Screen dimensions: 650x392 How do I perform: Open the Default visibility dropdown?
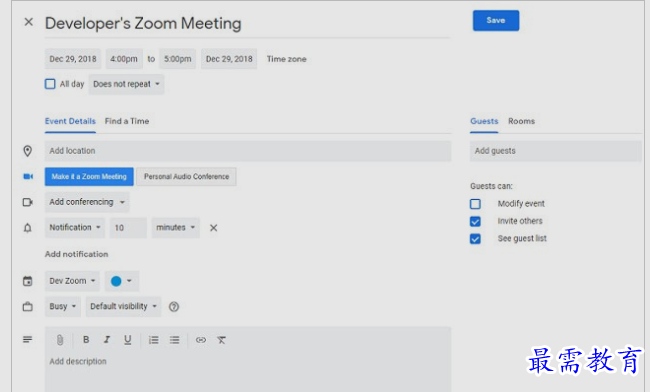click(x=124, y=307)
